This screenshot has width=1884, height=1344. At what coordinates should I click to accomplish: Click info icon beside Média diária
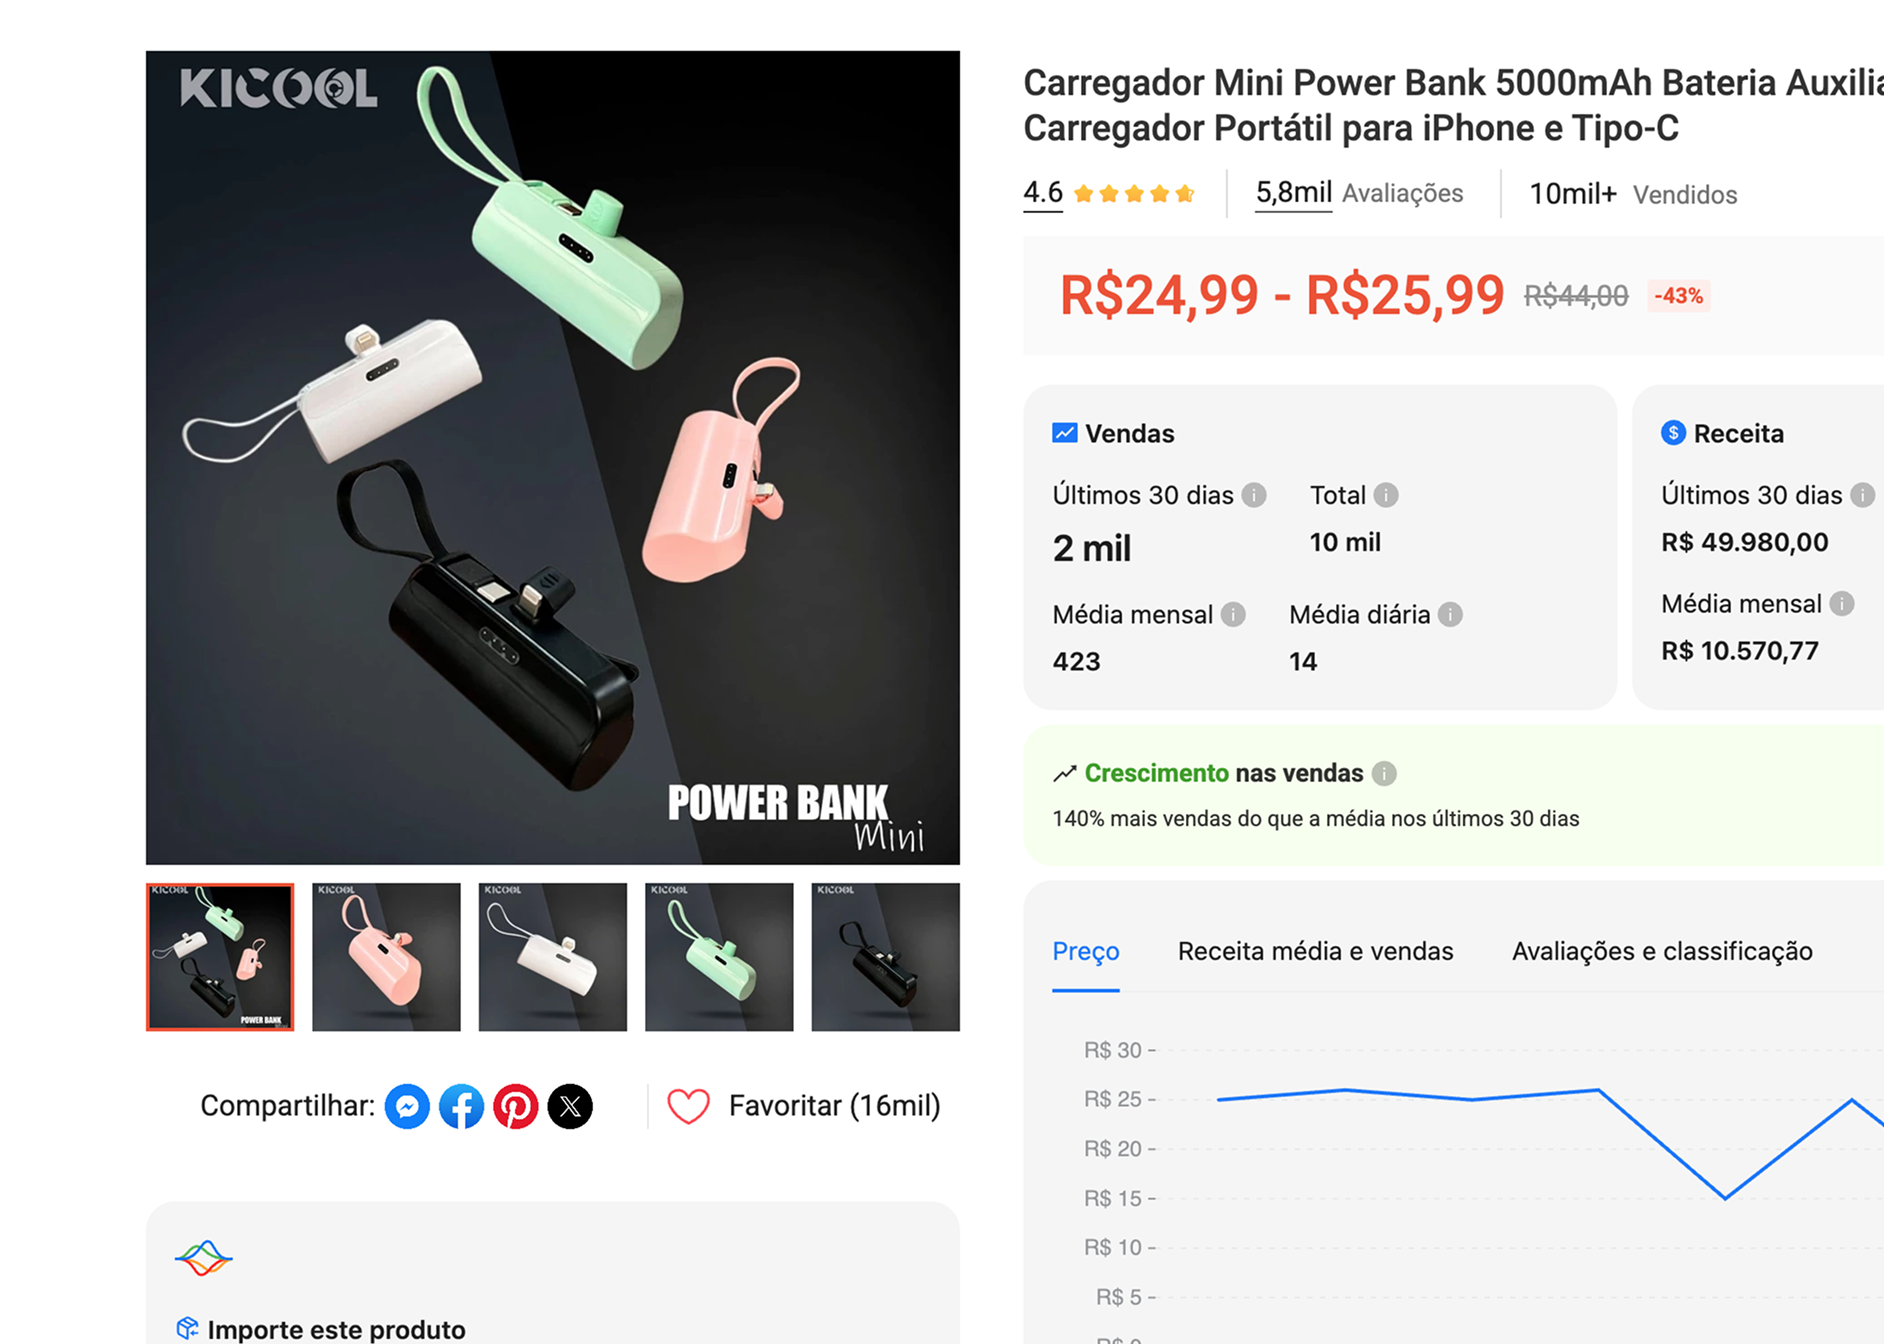pos(1450,615)
